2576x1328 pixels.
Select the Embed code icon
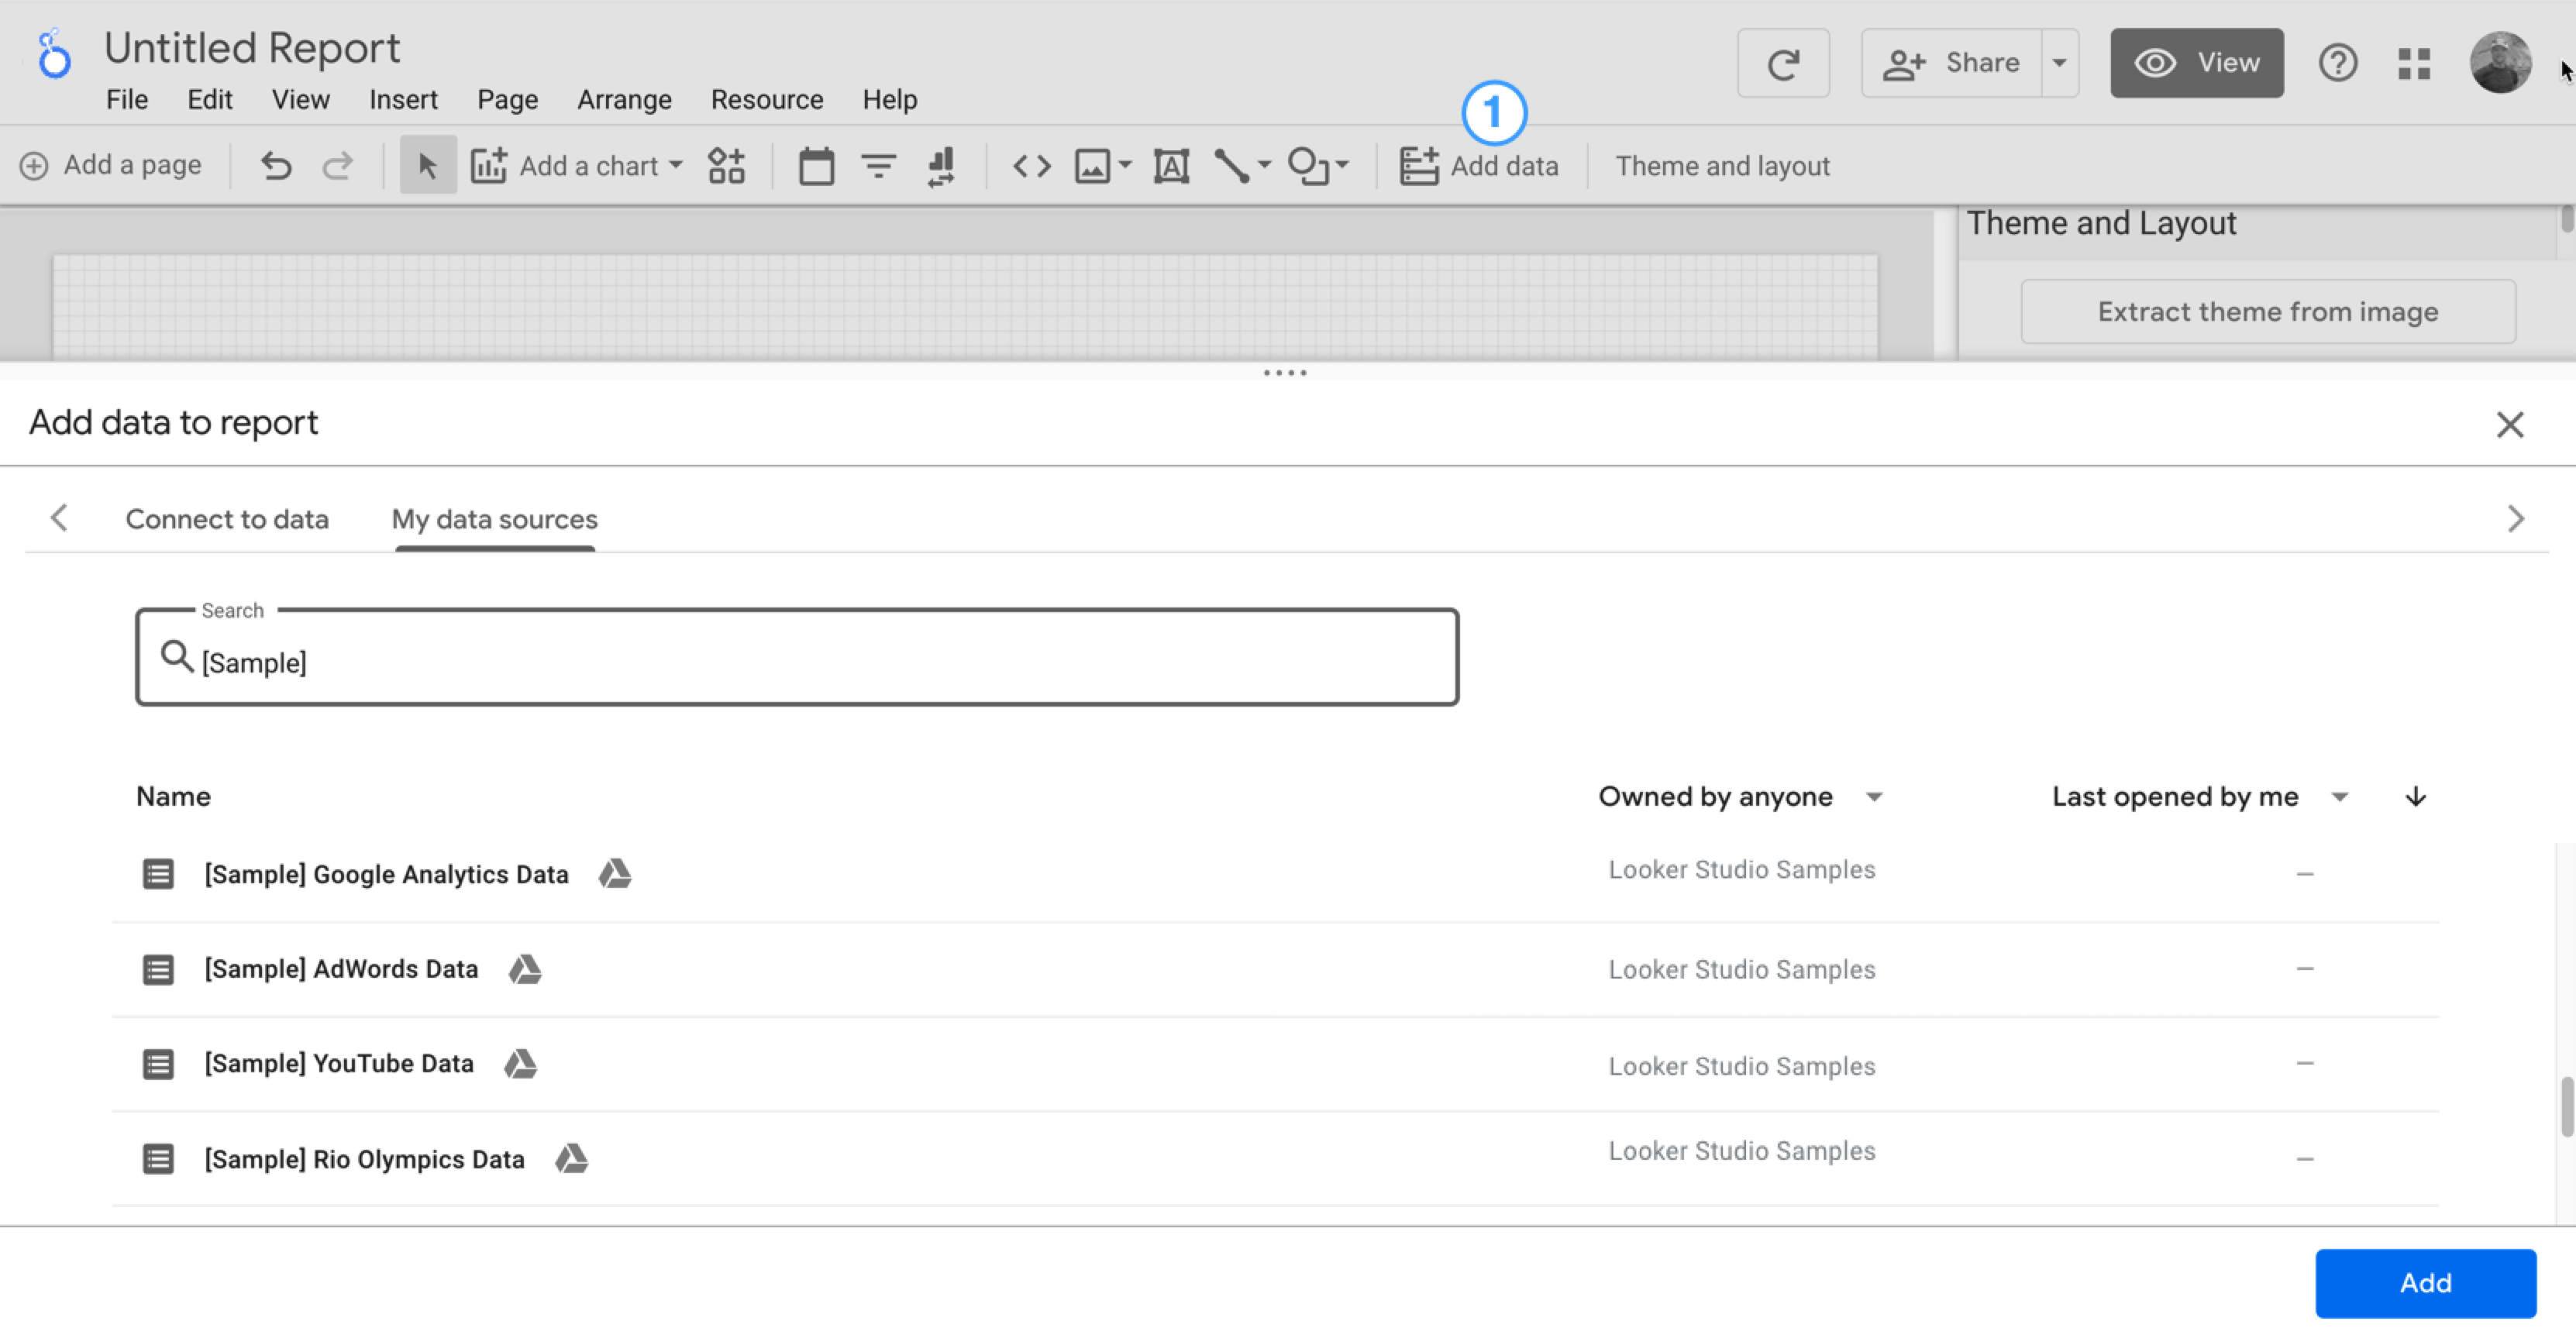pyautogui.click(x=1028, y=166)
